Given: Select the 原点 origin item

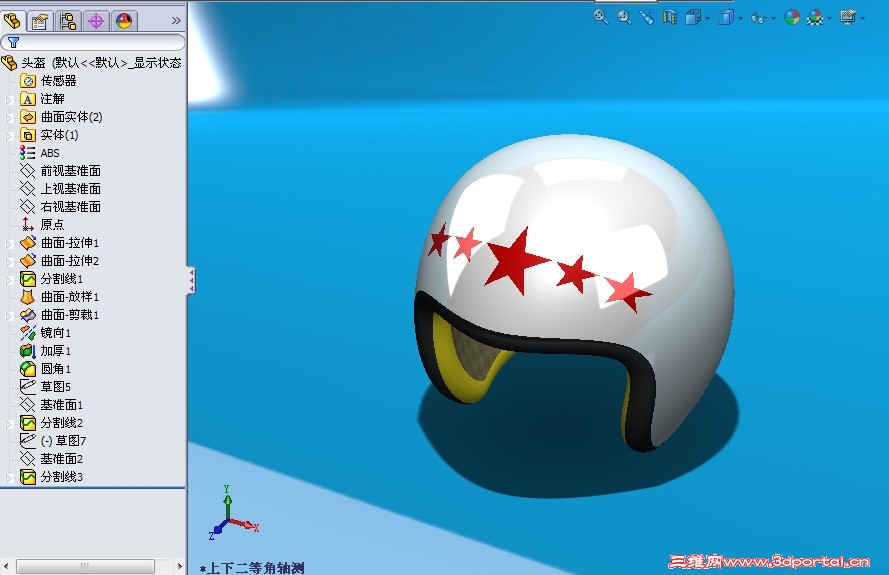Looking at the screenshot, I should (x=43, y=225).
